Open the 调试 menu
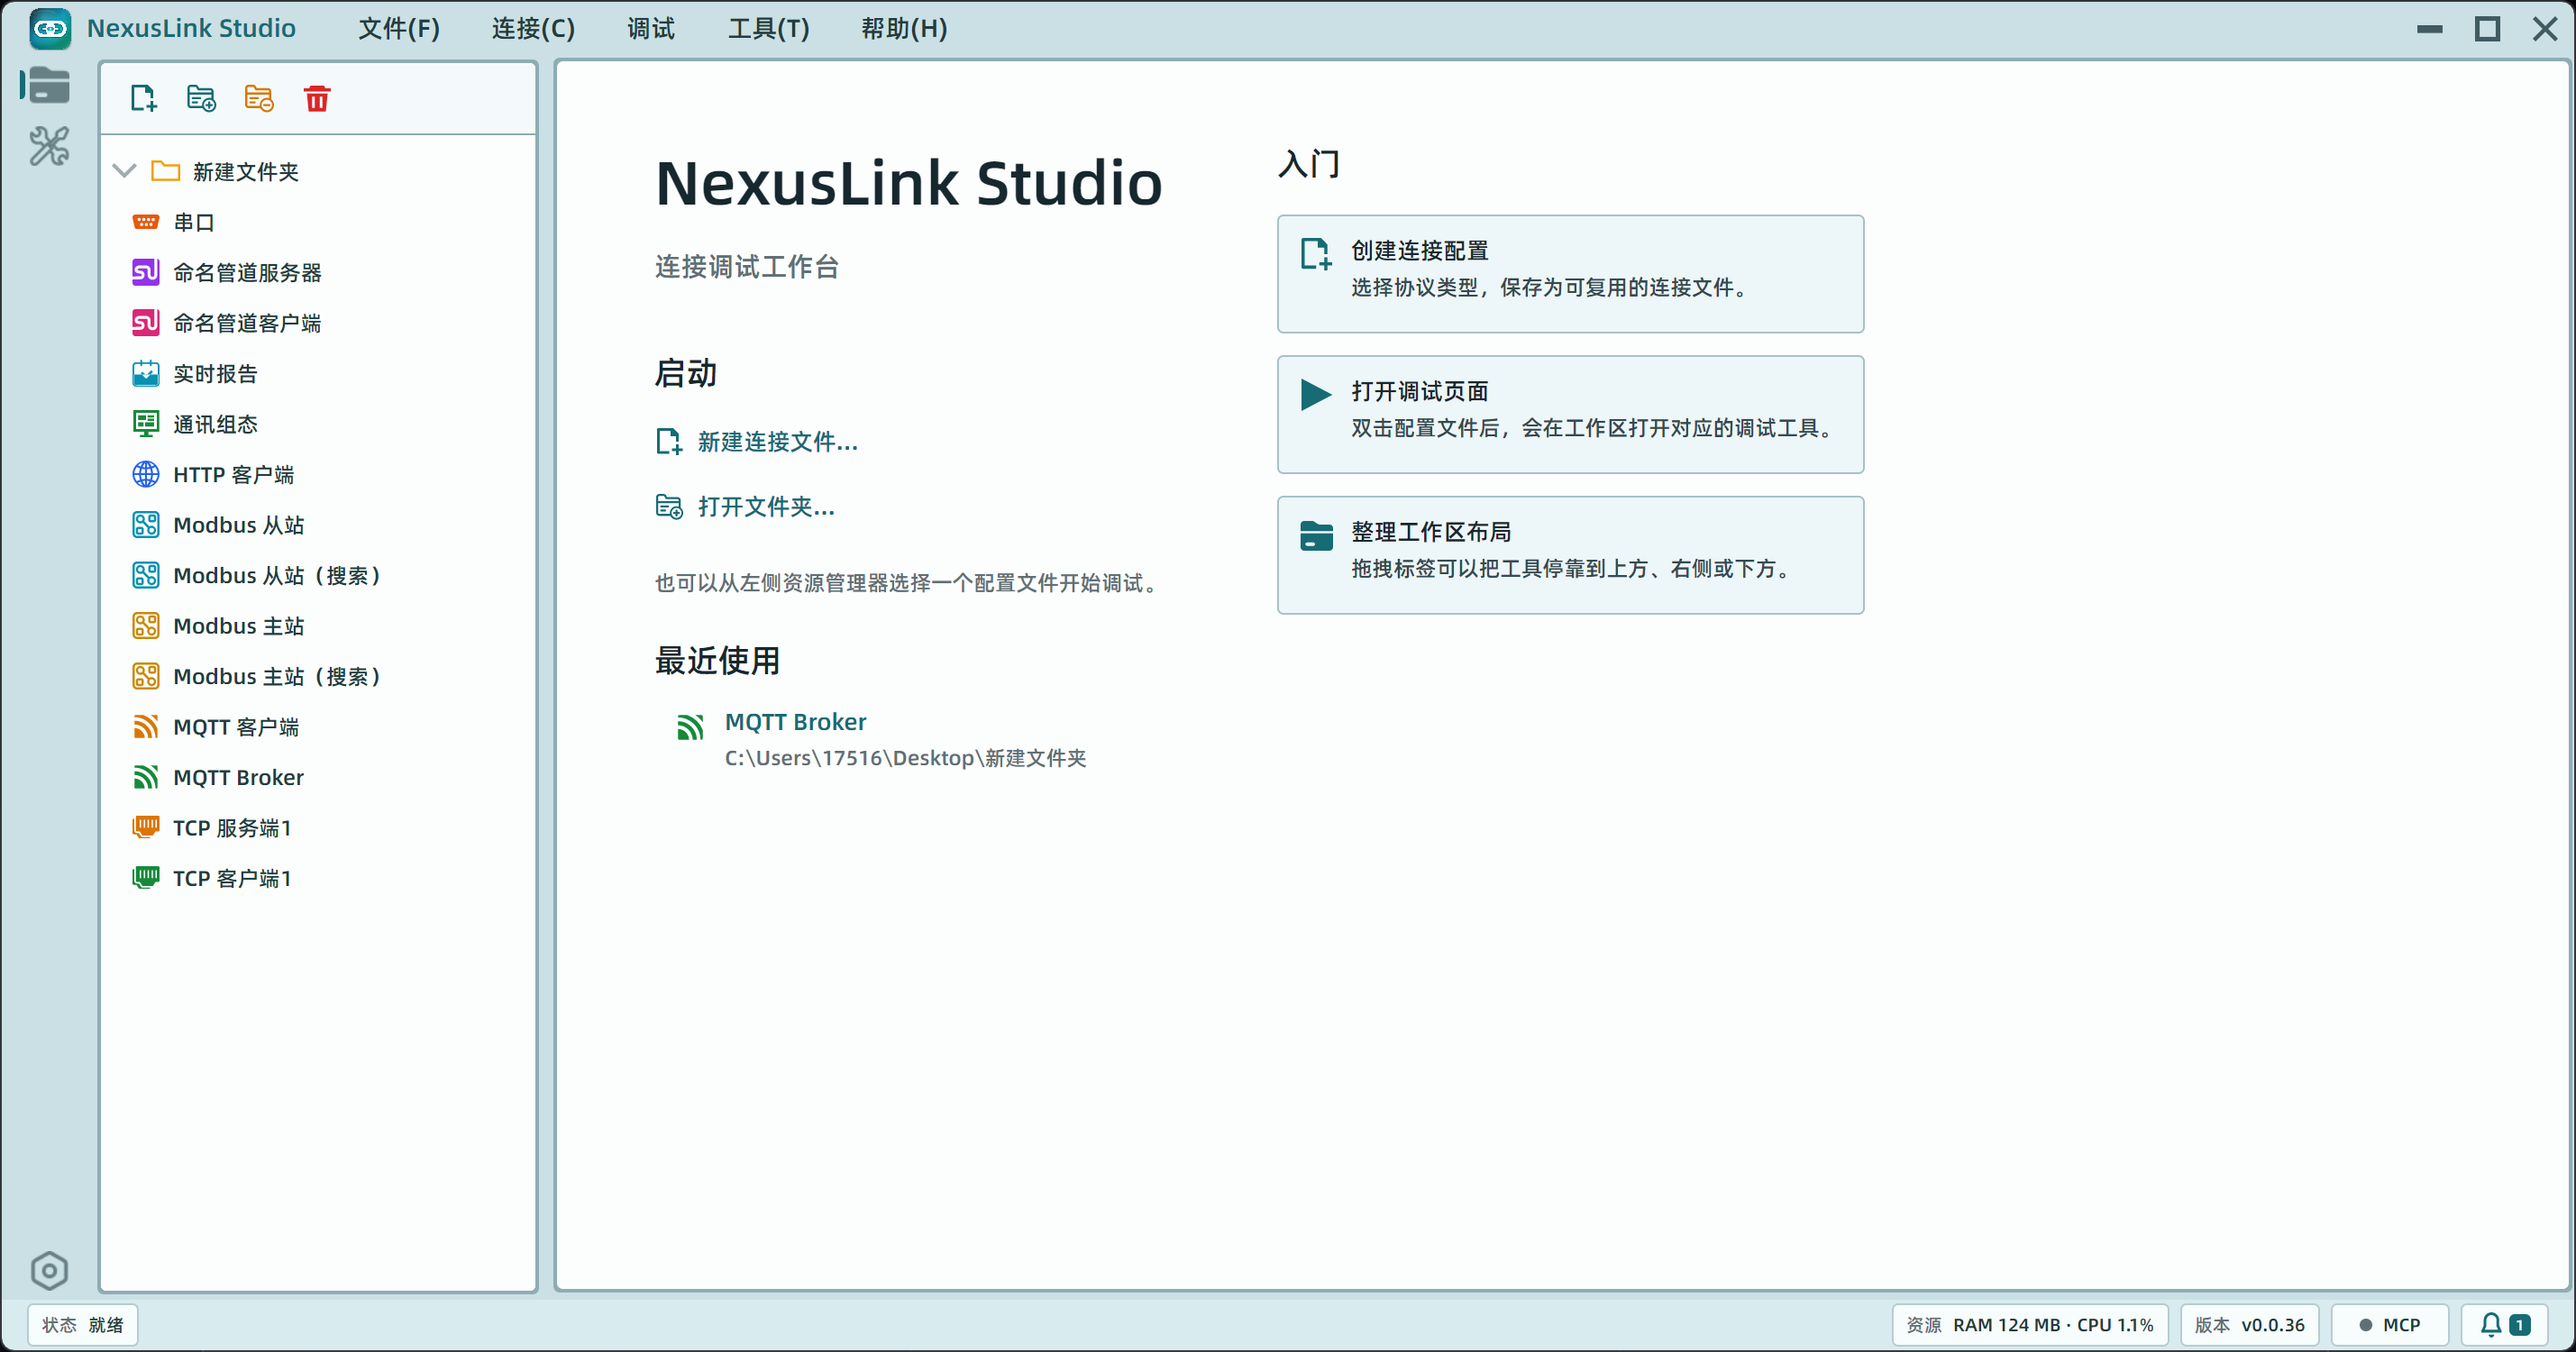Viewport: 2576px width, 1352px height. [x=651, y=28]
